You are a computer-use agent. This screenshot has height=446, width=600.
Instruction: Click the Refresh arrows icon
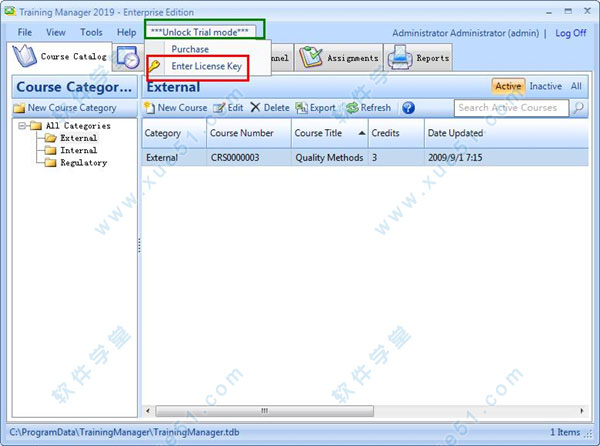click(x=352, y=108)
